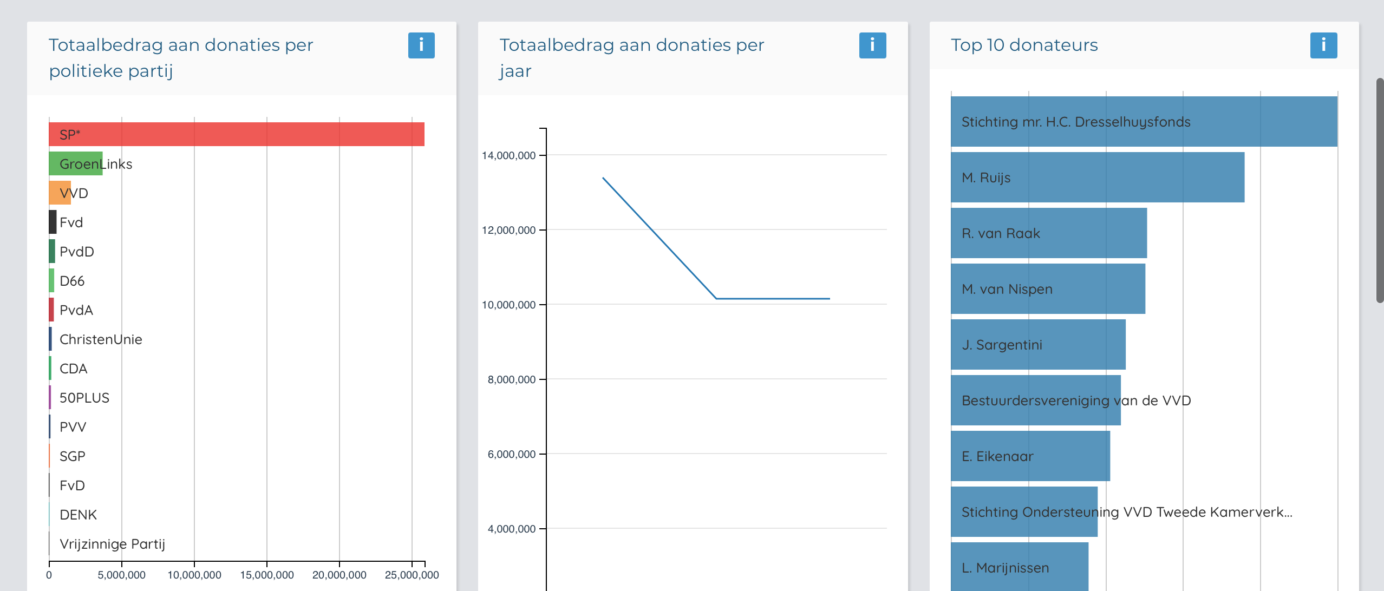Open info icon for Top 10 donateurs

pyautogui.click(x=1323, y=45)
